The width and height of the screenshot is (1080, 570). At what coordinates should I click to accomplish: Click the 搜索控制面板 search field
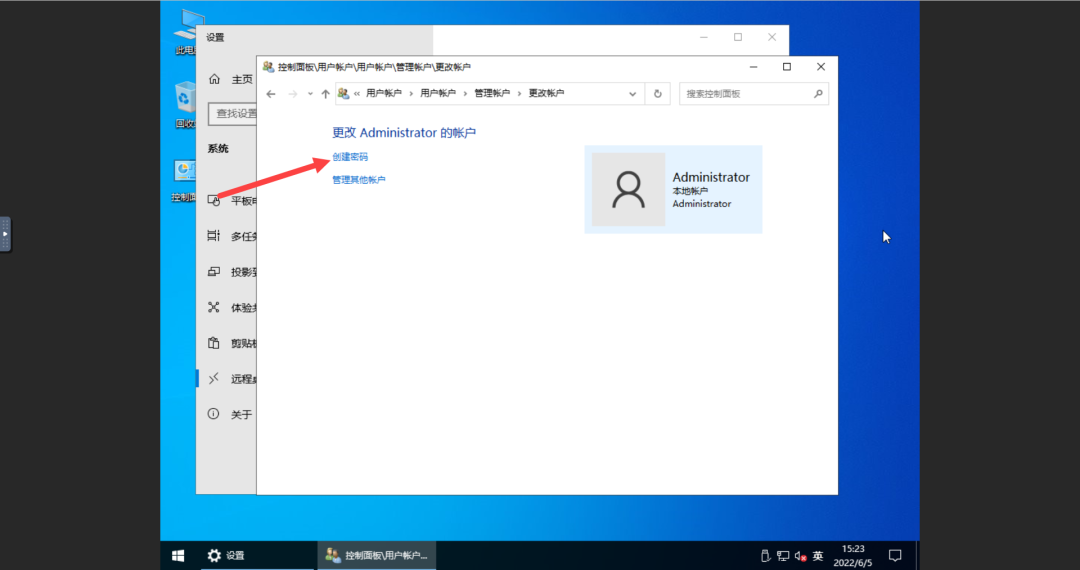pyautogui.click(x=747, y=94)
